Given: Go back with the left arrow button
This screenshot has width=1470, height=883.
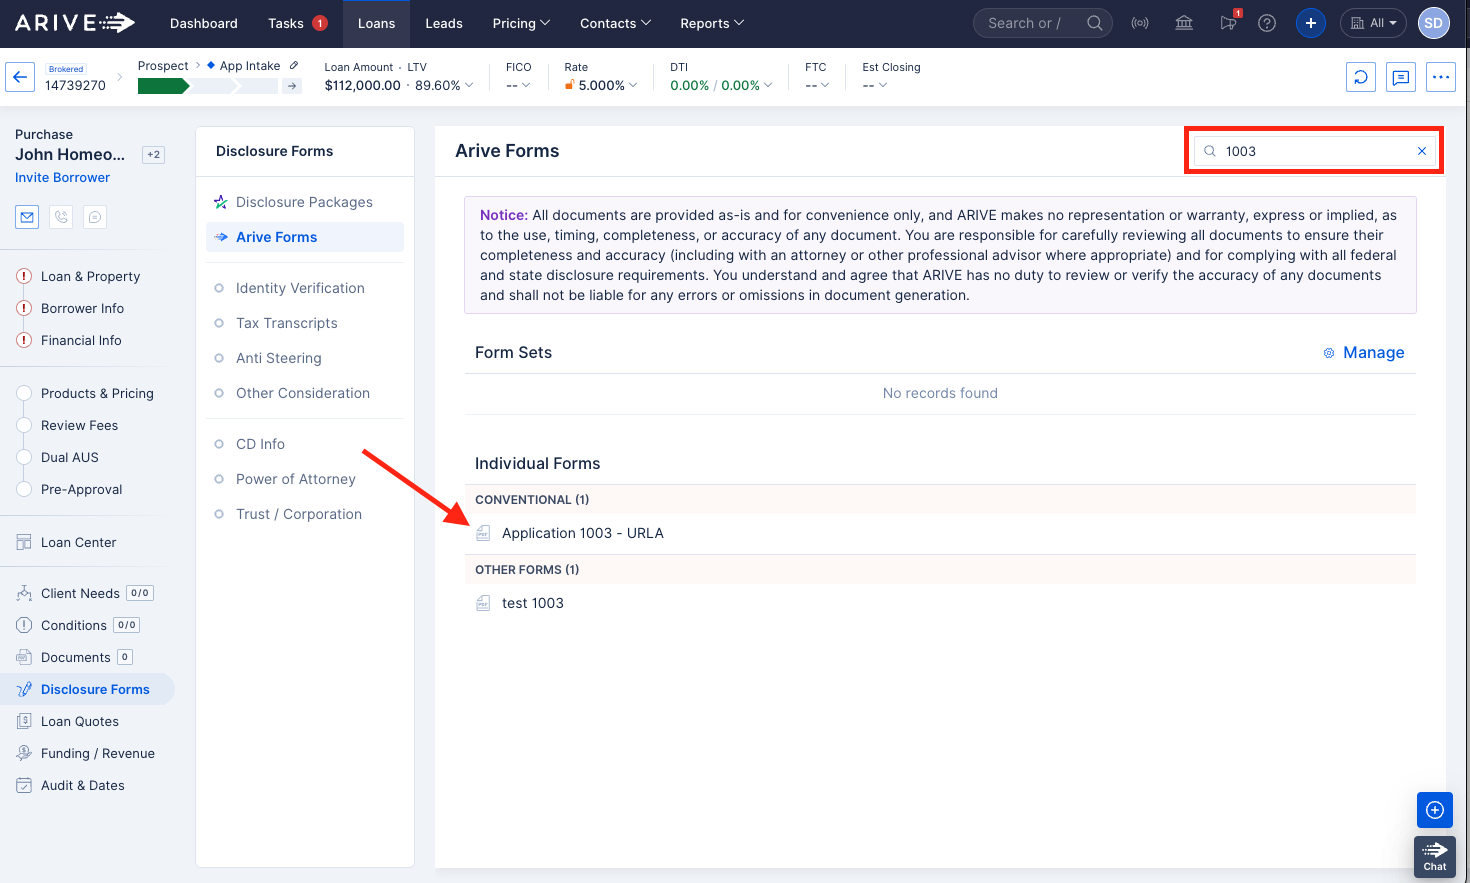Looking at the screenshot, I should [20, 77].
